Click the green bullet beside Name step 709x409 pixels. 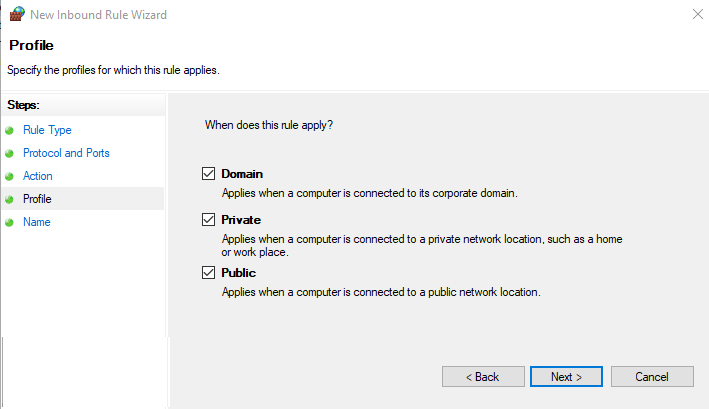[10, 223]
